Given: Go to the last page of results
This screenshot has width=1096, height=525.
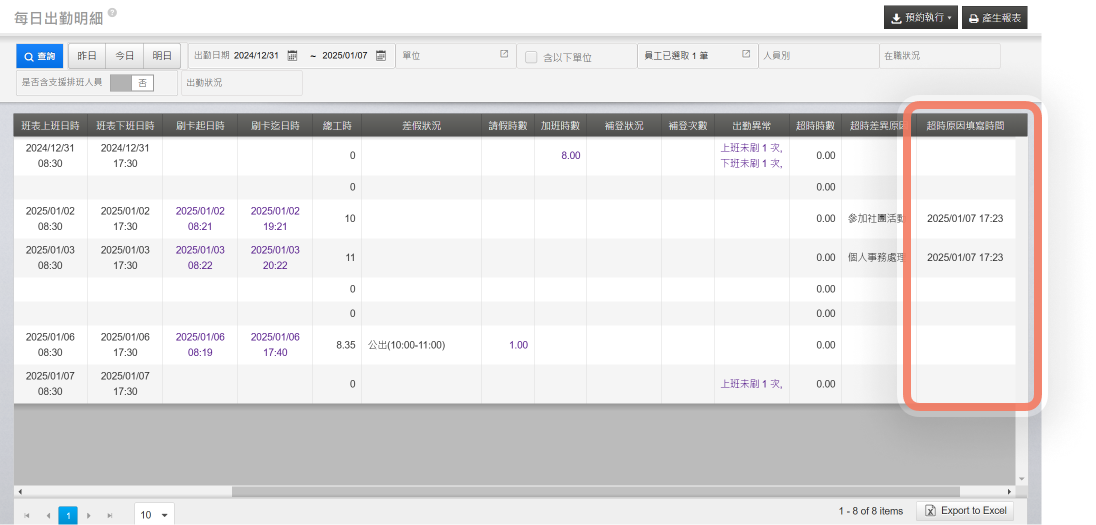Looking at the screenshot, I should (110, 515).
